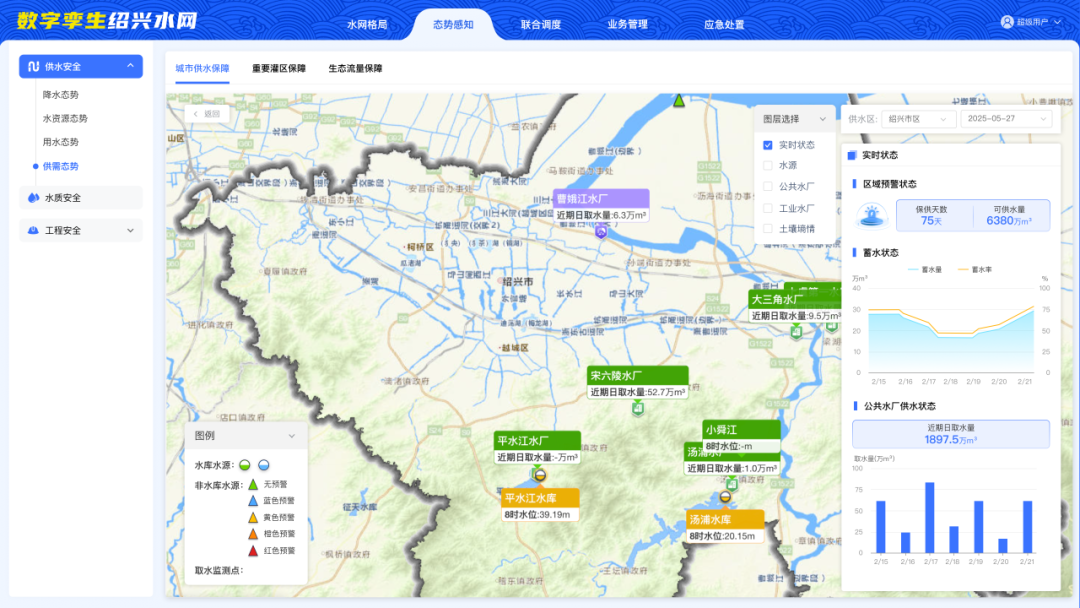The height and width of the screenshot is (608, 1080).
Task: Click the 水质安全 water drop icon
Action: point(33,198)
